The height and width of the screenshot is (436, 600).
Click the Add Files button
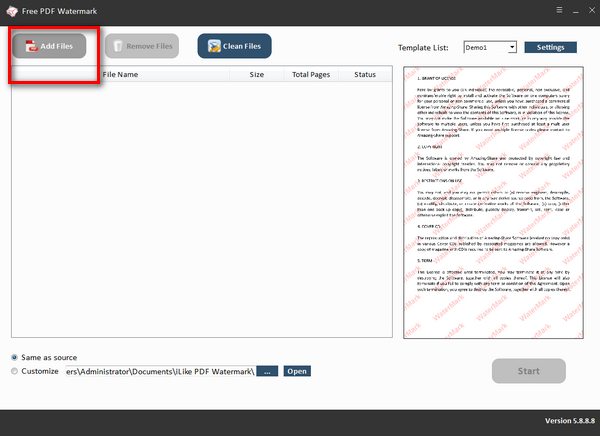click(x=49, y=46)
